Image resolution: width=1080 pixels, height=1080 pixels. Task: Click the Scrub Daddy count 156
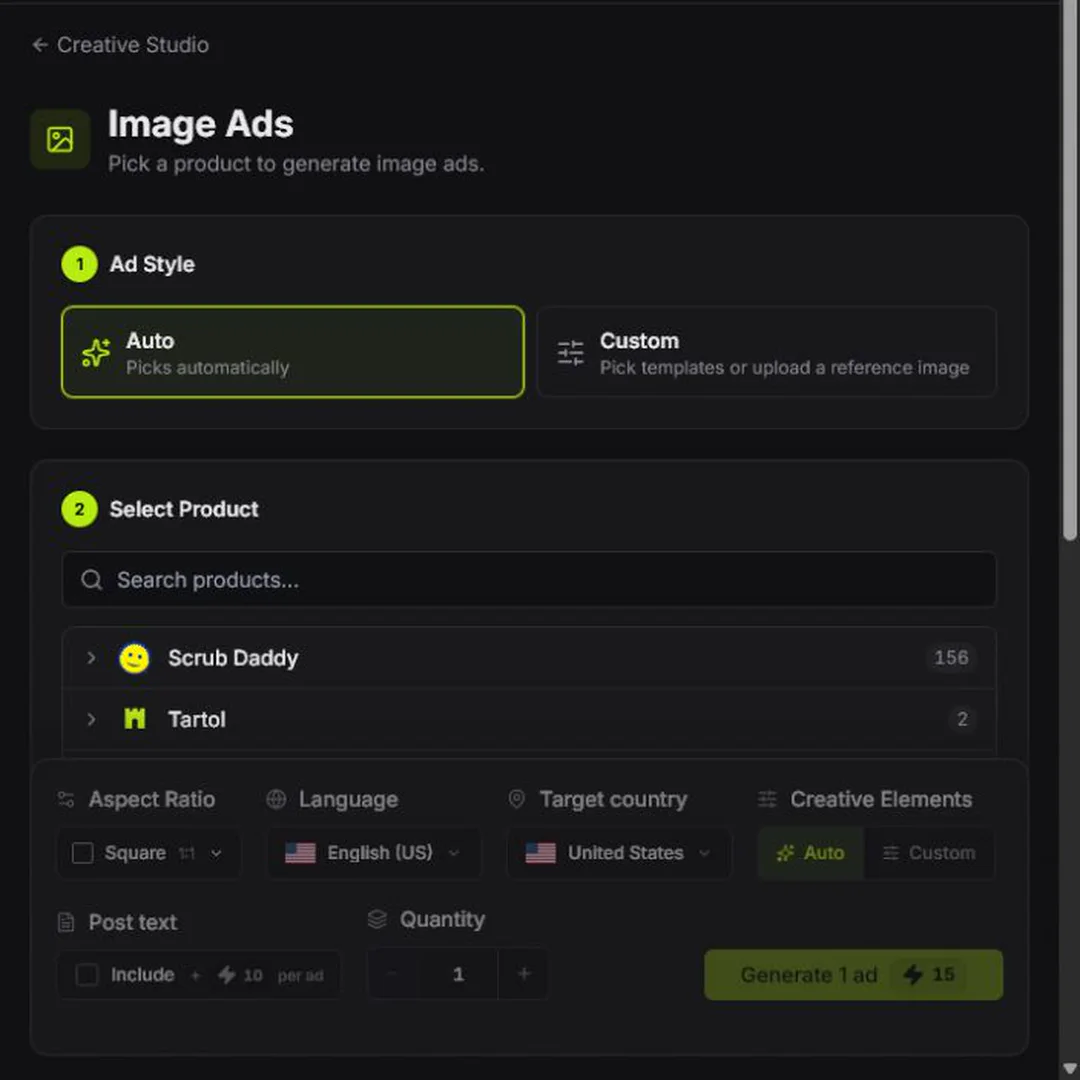pos(951,658)
